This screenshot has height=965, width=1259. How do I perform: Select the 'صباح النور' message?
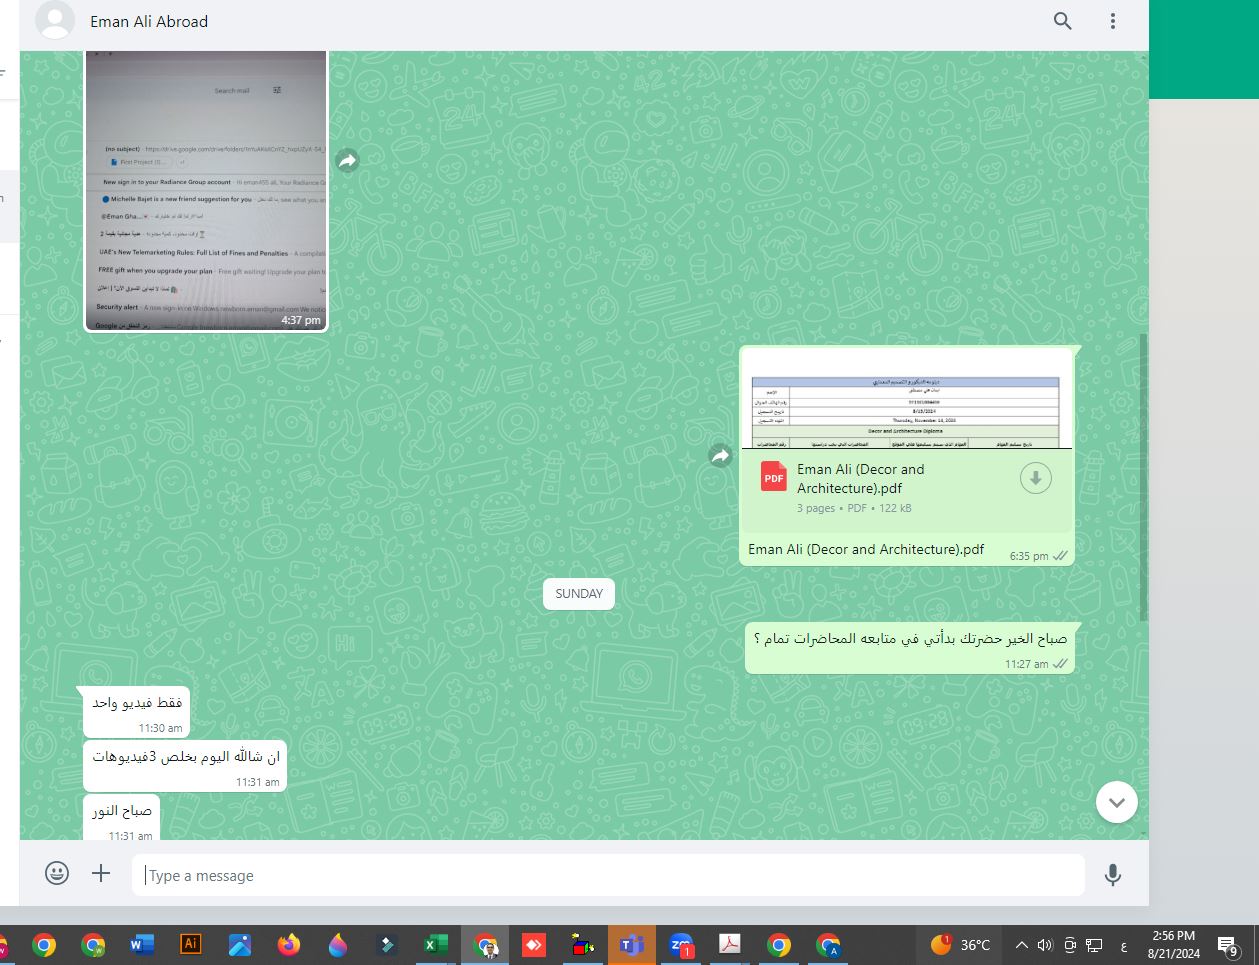[121, 818]
